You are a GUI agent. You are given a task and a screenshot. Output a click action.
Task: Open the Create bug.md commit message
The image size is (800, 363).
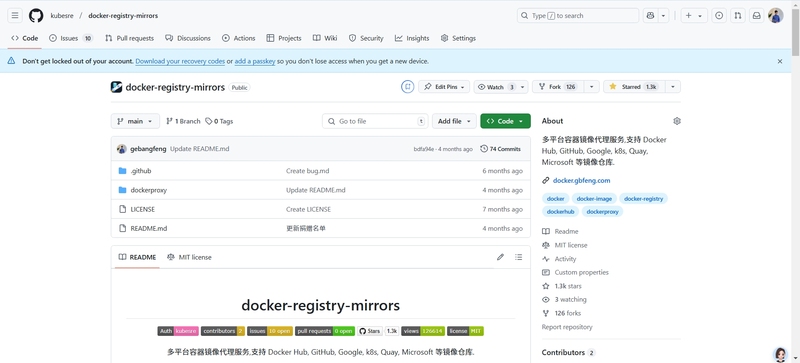(x=307, y=171)
